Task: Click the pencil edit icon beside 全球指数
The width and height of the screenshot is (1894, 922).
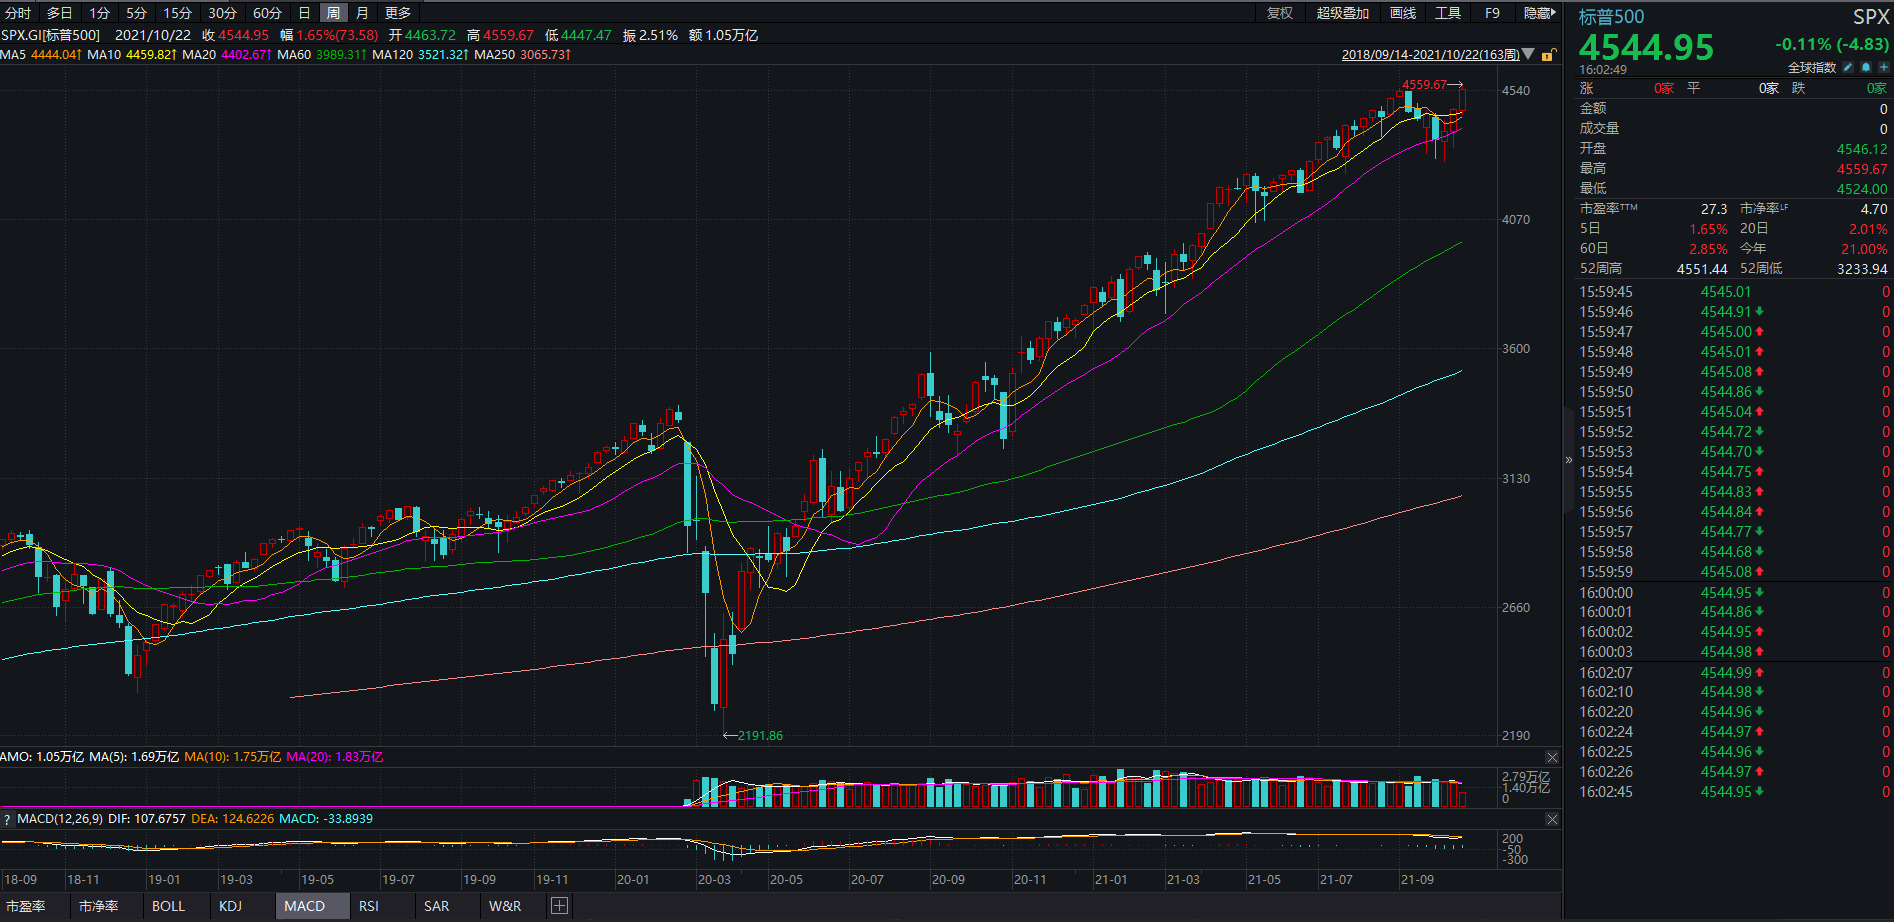Action: 1848,67
